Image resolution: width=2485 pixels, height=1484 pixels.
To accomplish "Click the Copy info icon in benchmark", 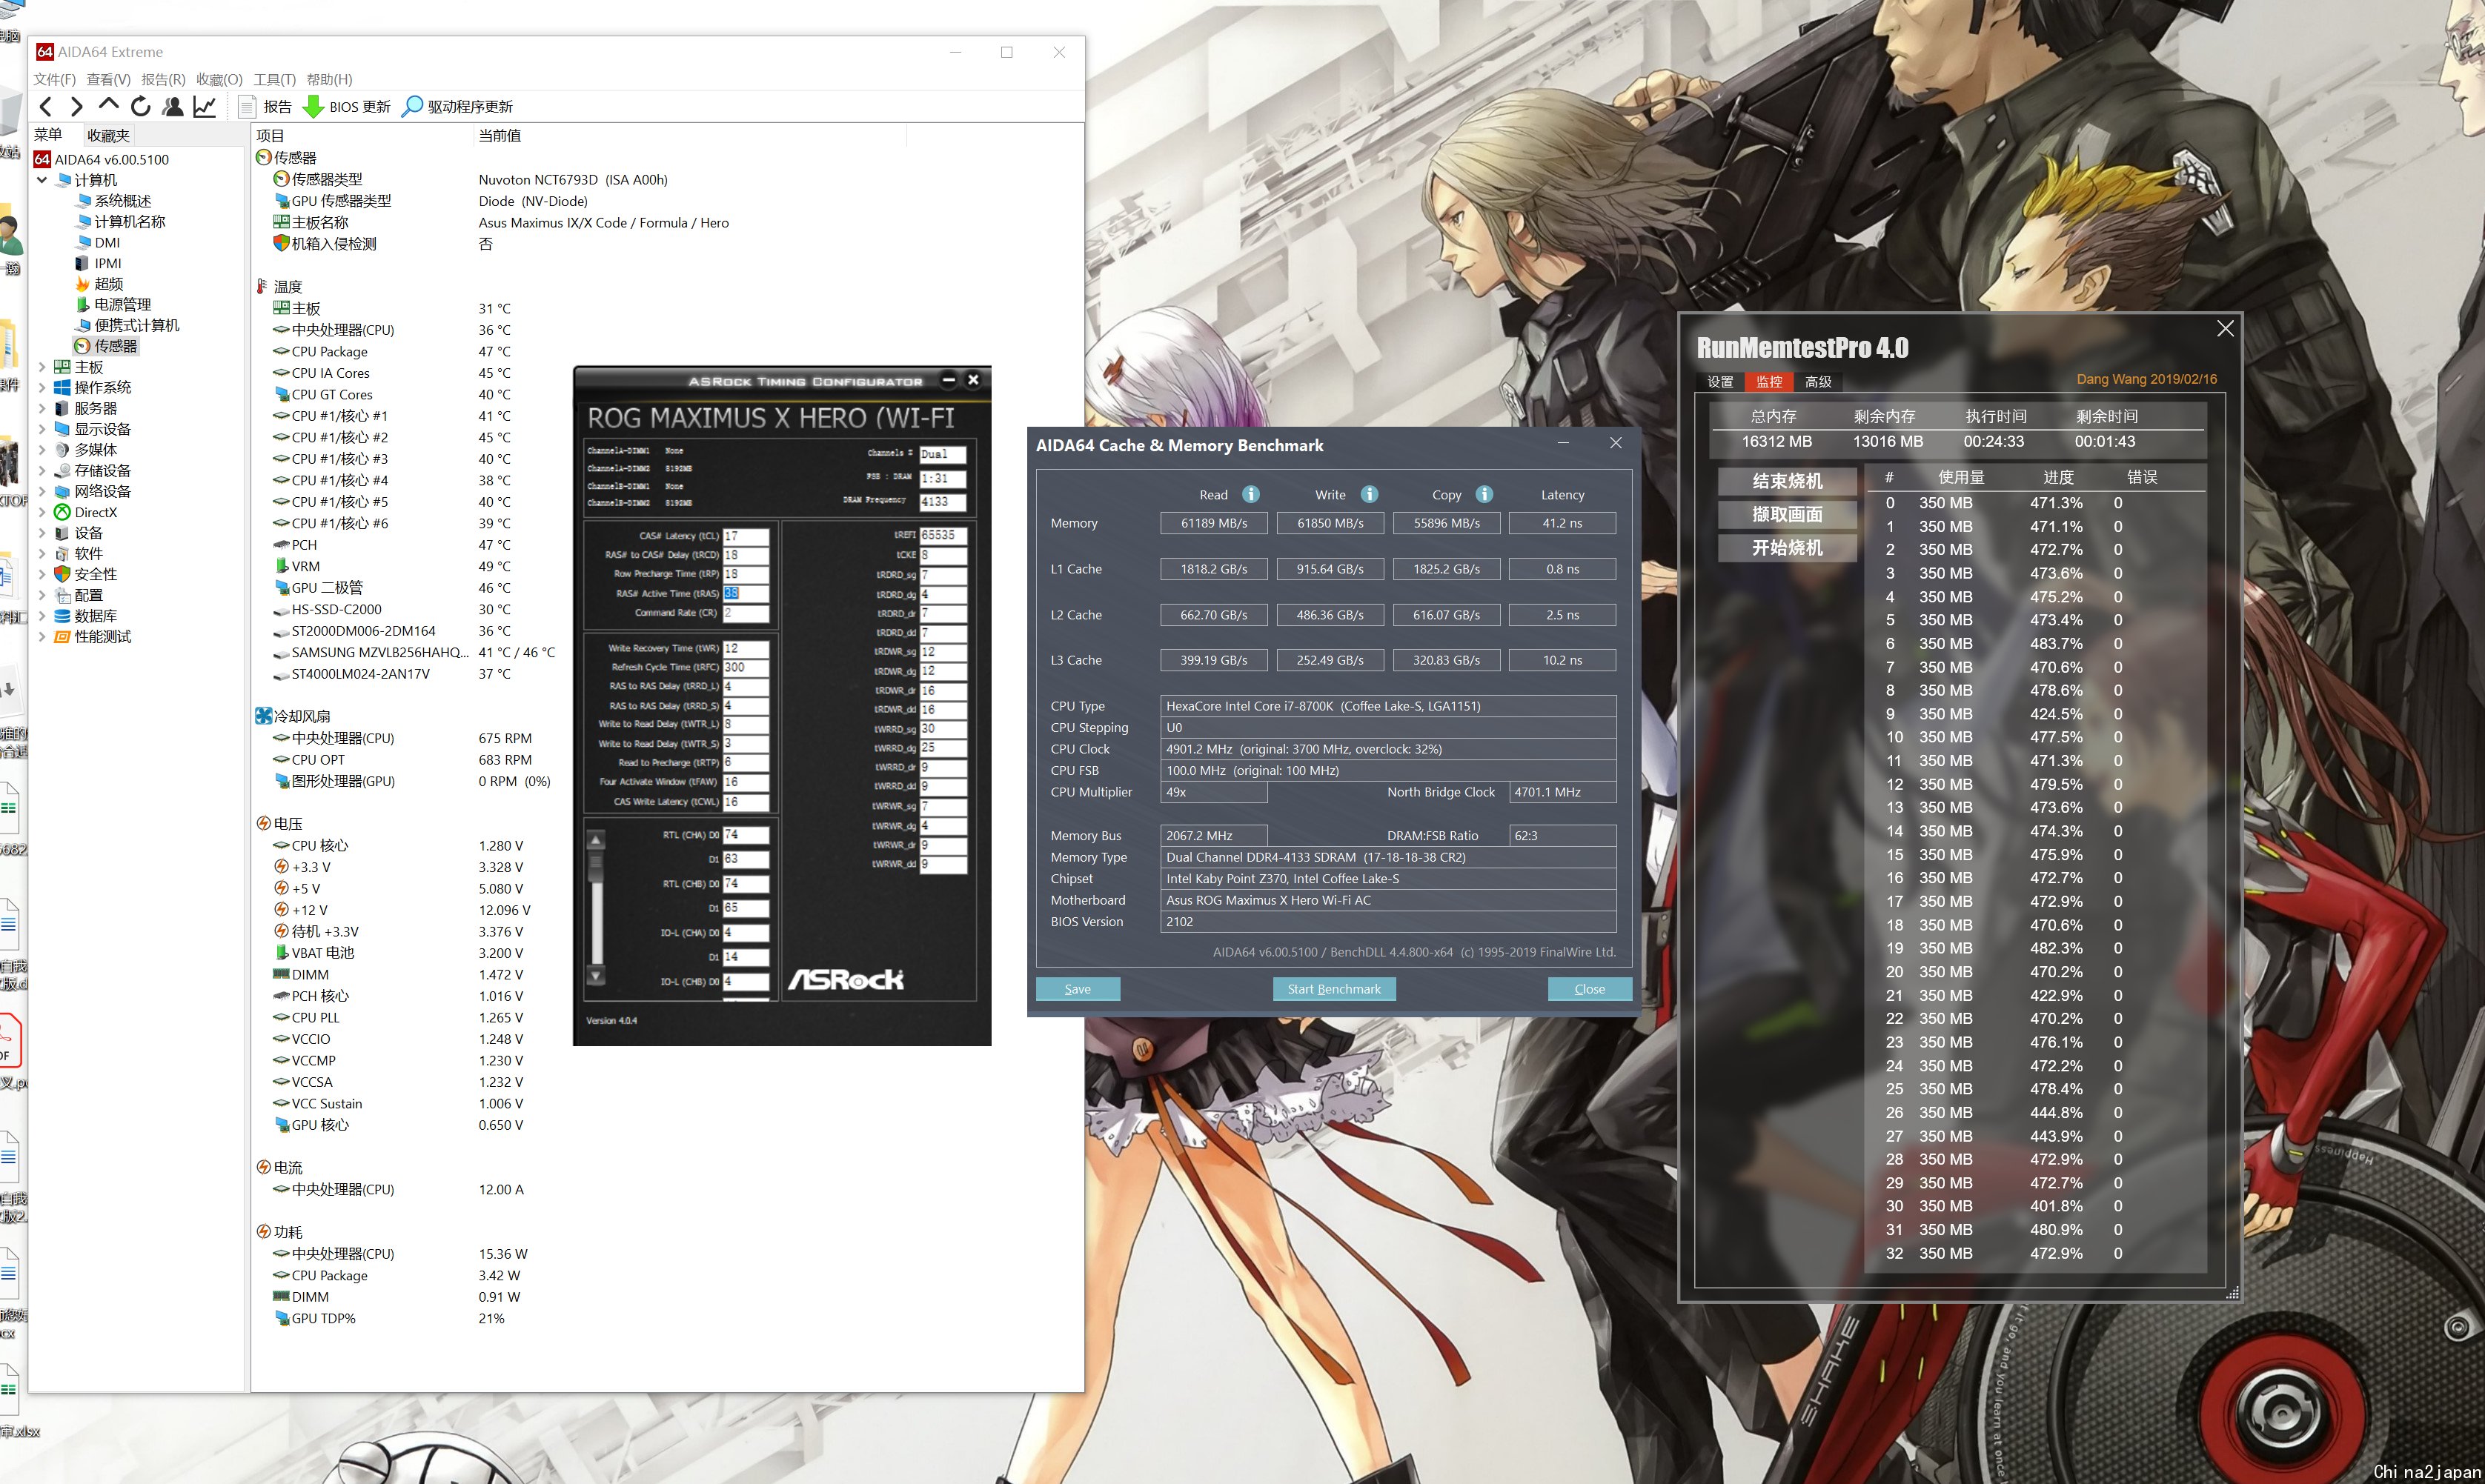I will coord(1485,494).
